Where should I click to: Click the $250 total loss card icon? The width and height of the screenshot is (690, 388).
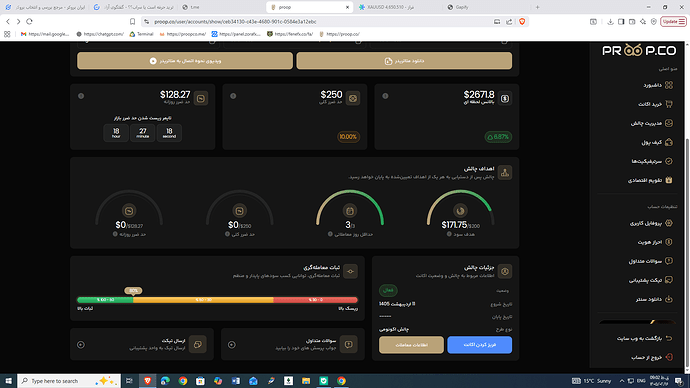pyautogui.click(x=353, y=99)
